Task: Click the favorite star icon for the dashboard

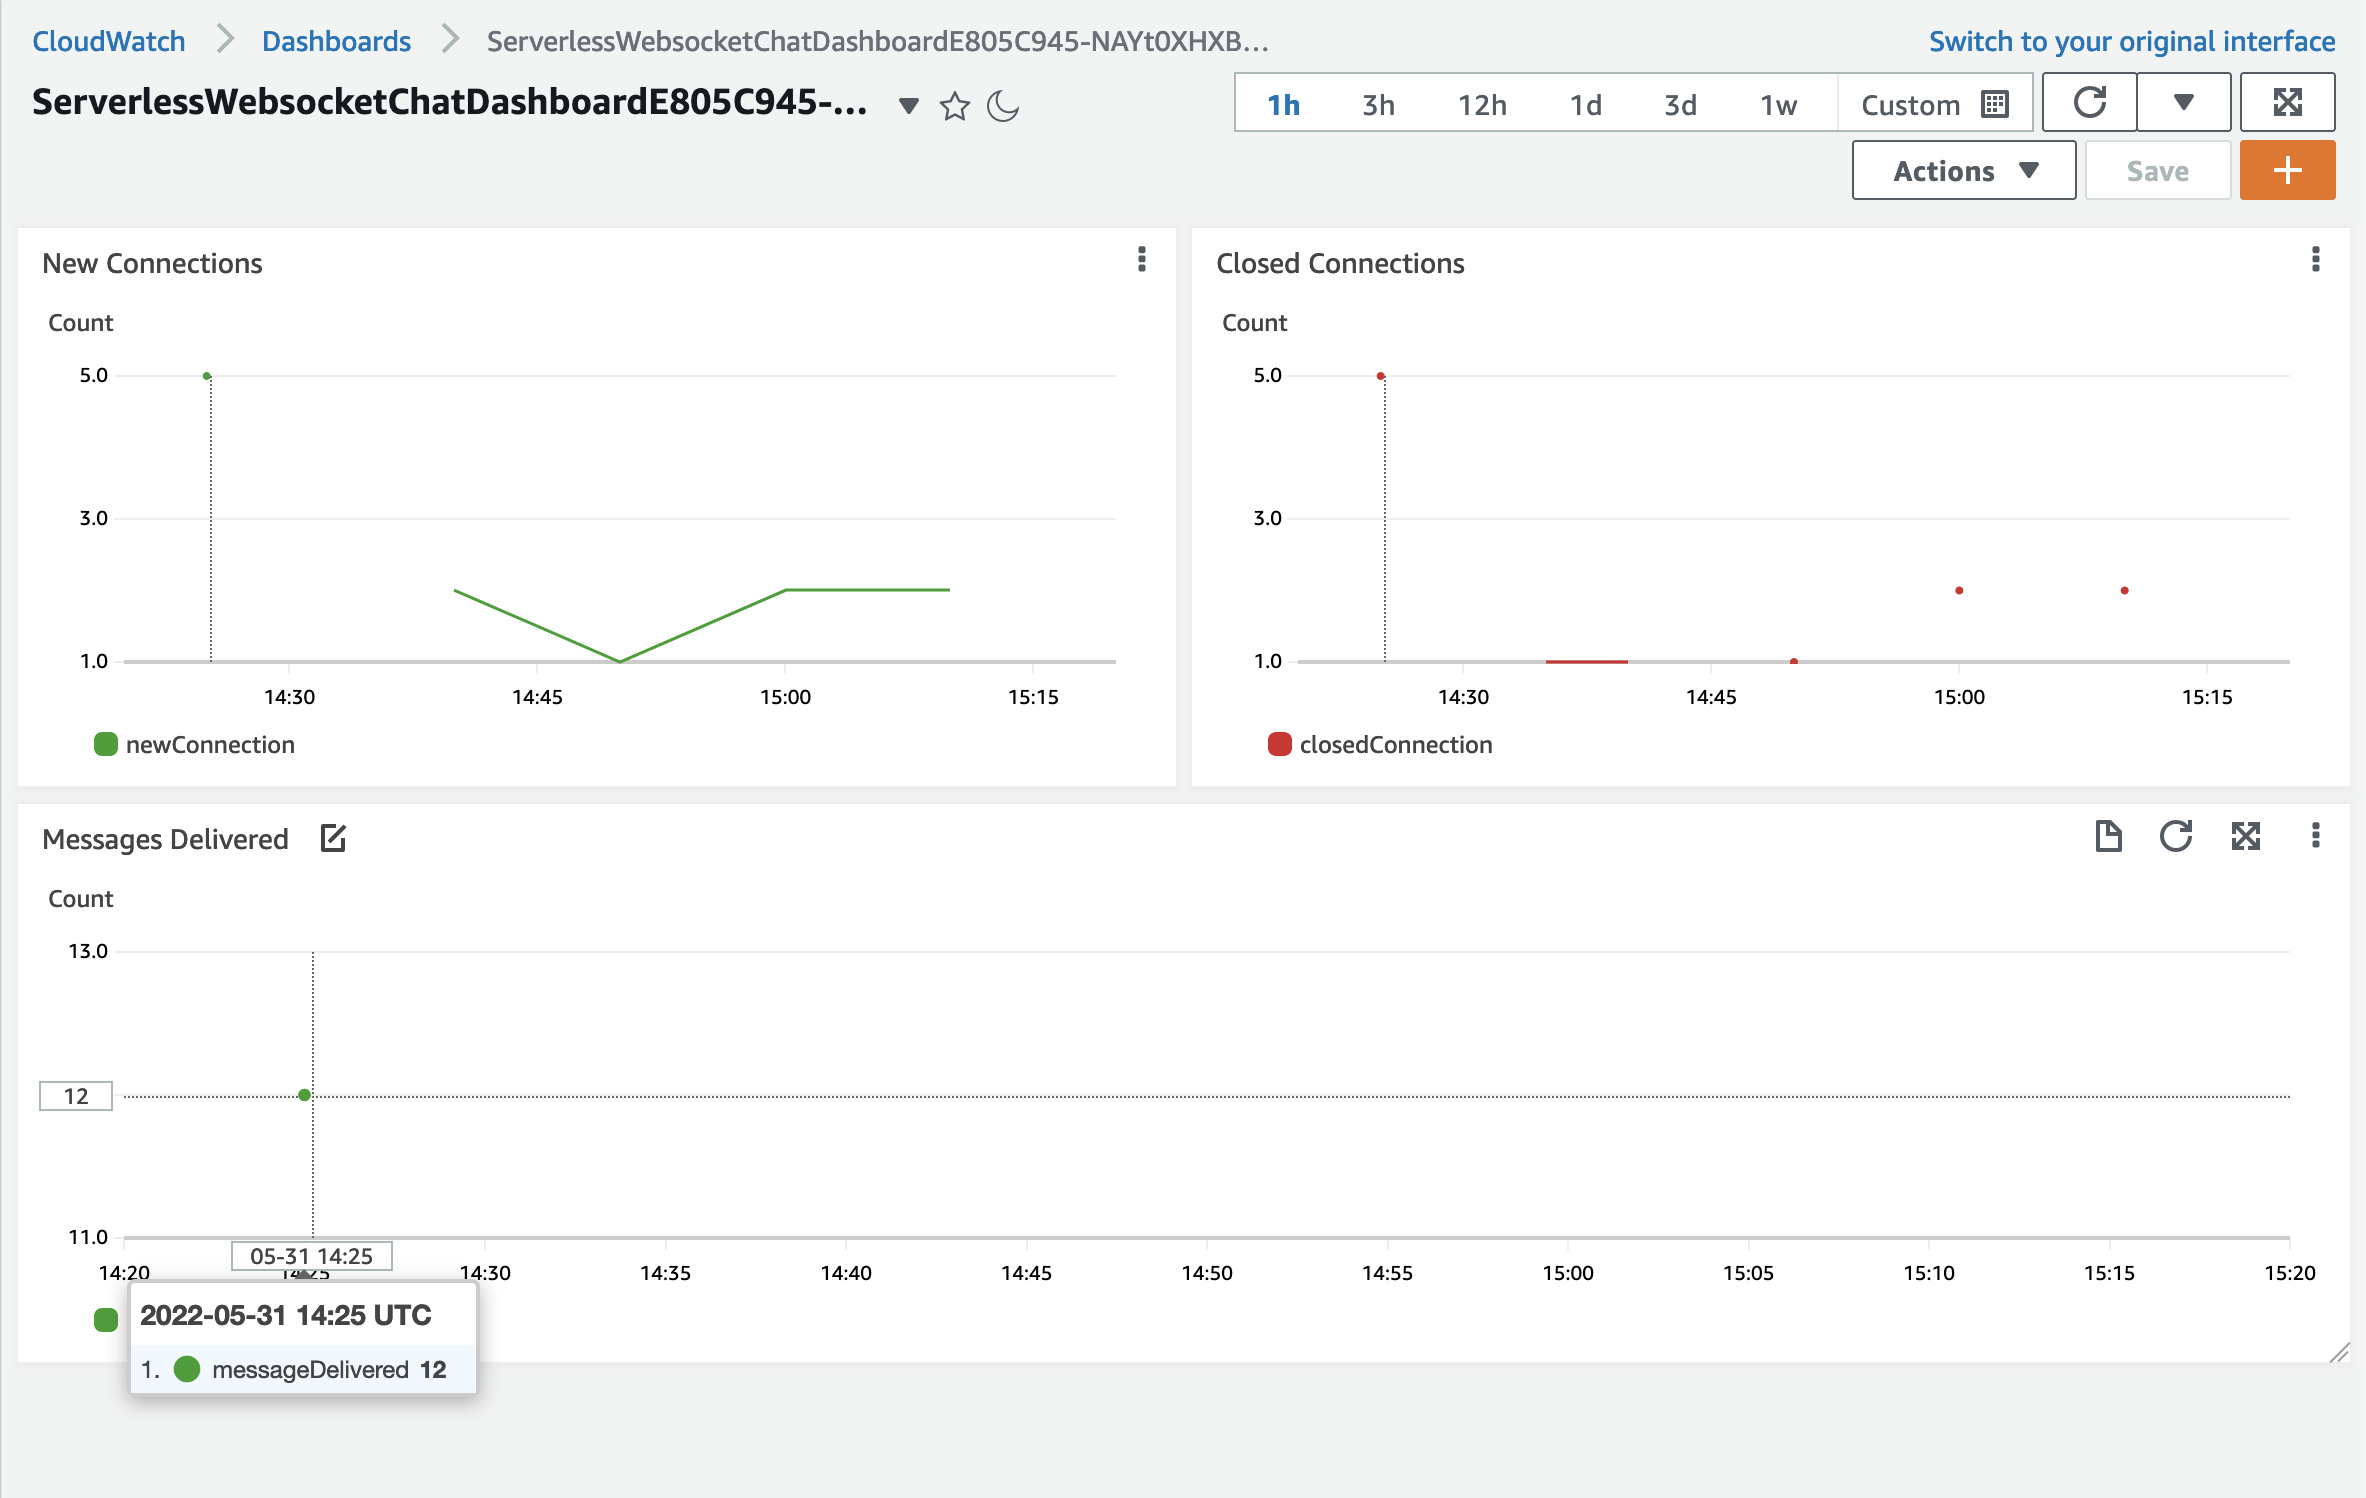Action: pyautogui.click(x=955, y=106)
